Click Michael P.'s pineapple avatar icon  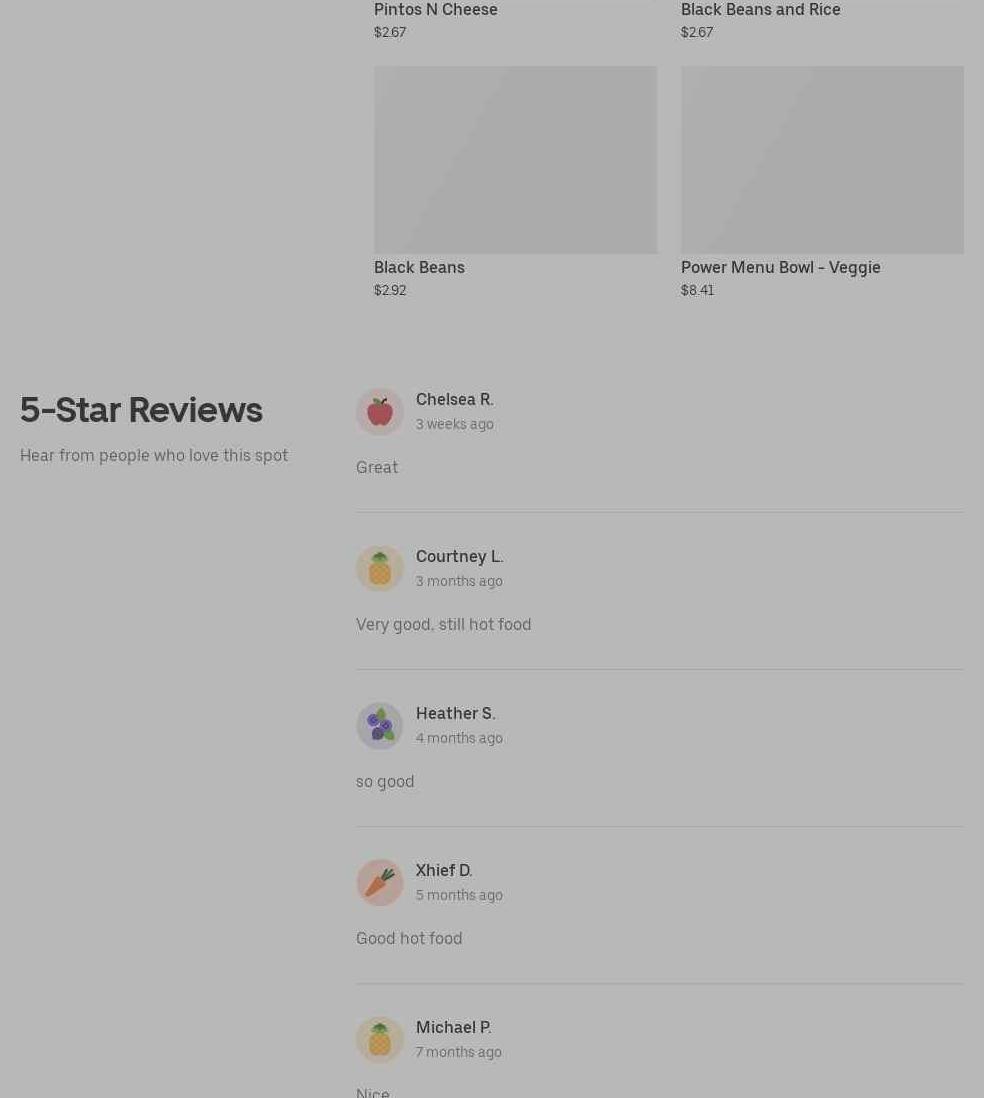tap(380, 1039)
